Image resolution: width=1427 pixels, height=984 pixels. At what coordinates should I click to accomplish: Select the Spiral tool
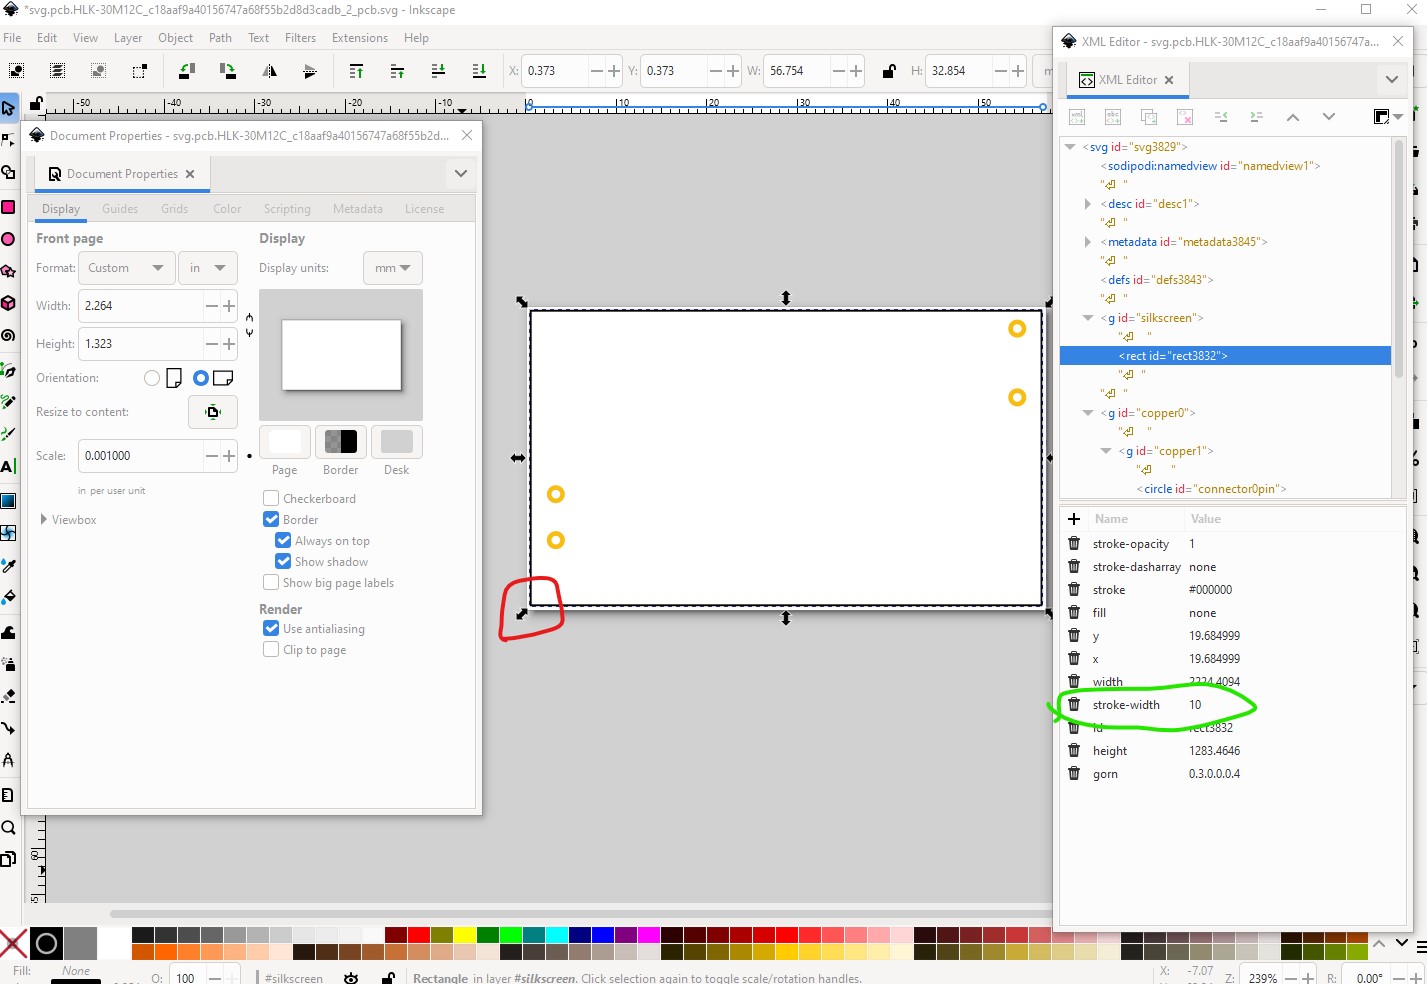point(8,336)
